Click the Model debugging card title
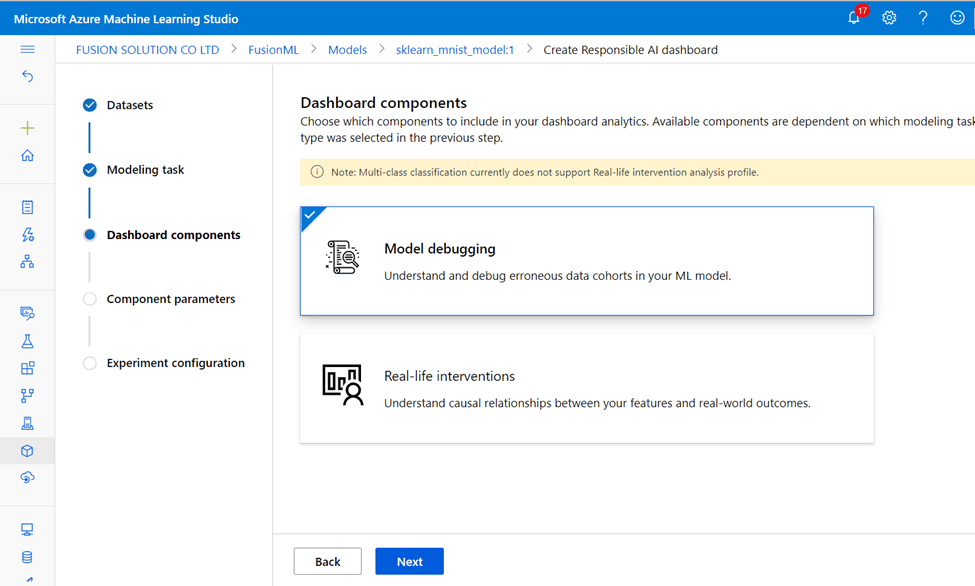The height and width of the screenshot is (586, 975). [440, 249]
